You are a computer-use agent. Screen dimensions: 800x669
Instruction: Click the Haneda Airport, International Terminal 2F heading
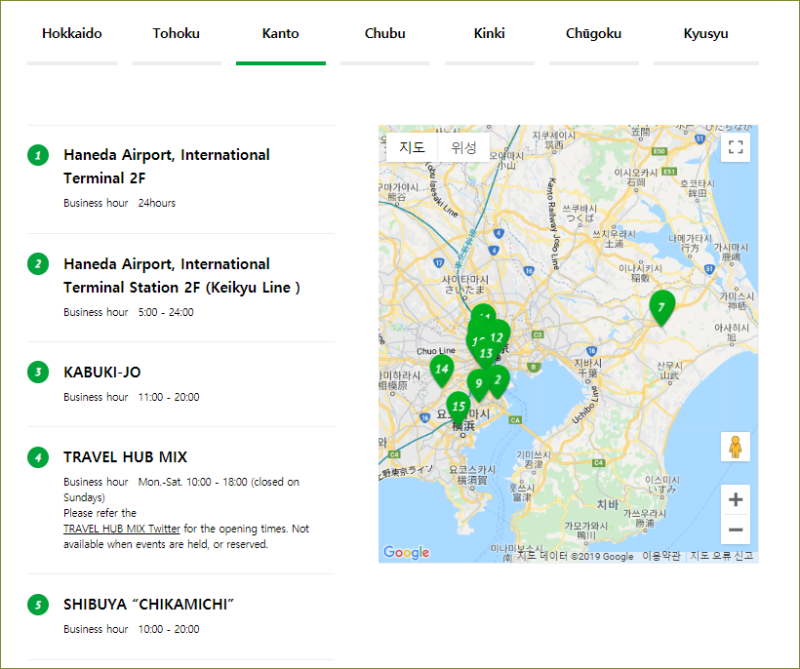pyautogui.click(x=166, y=166)
